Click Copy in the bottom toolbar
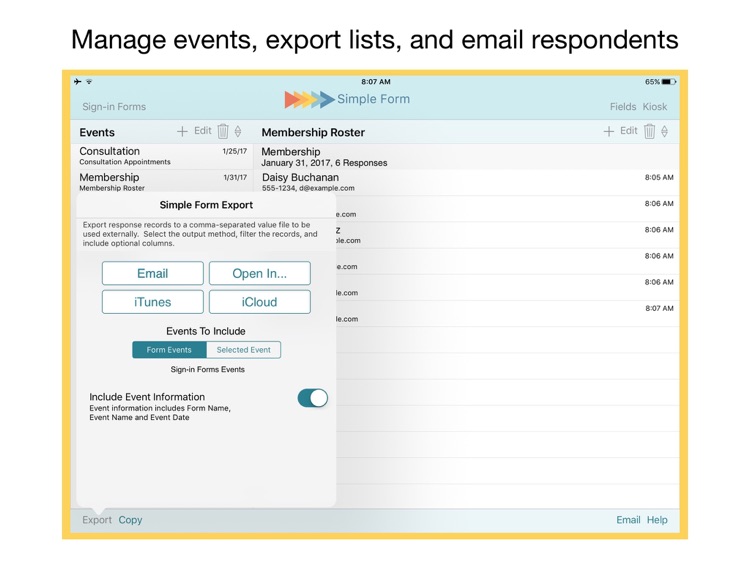The height and width of the screenshot is (563, 750). coord(130,520)
